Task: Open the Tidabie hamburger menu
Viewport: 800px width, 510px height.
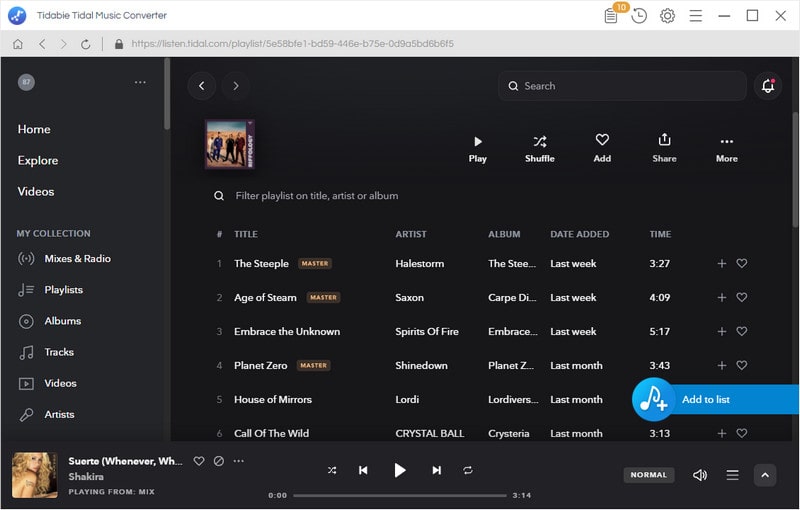Action: click(x=695, y=16)
